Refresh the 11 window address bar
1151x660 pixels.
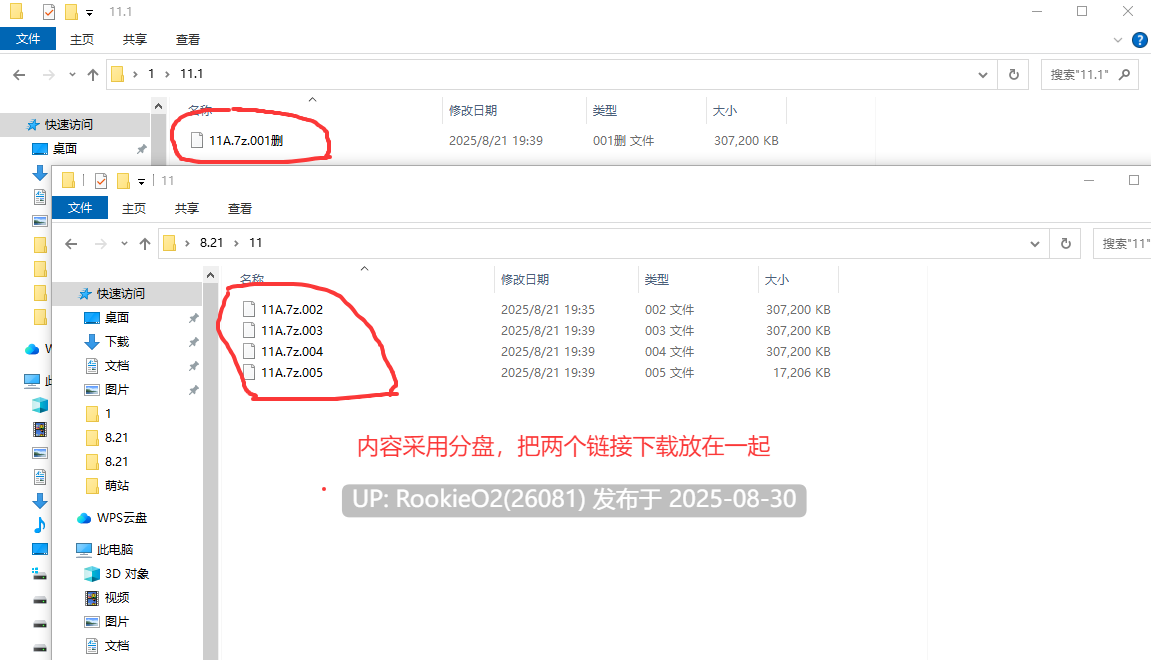click(x=1066, y=244)
